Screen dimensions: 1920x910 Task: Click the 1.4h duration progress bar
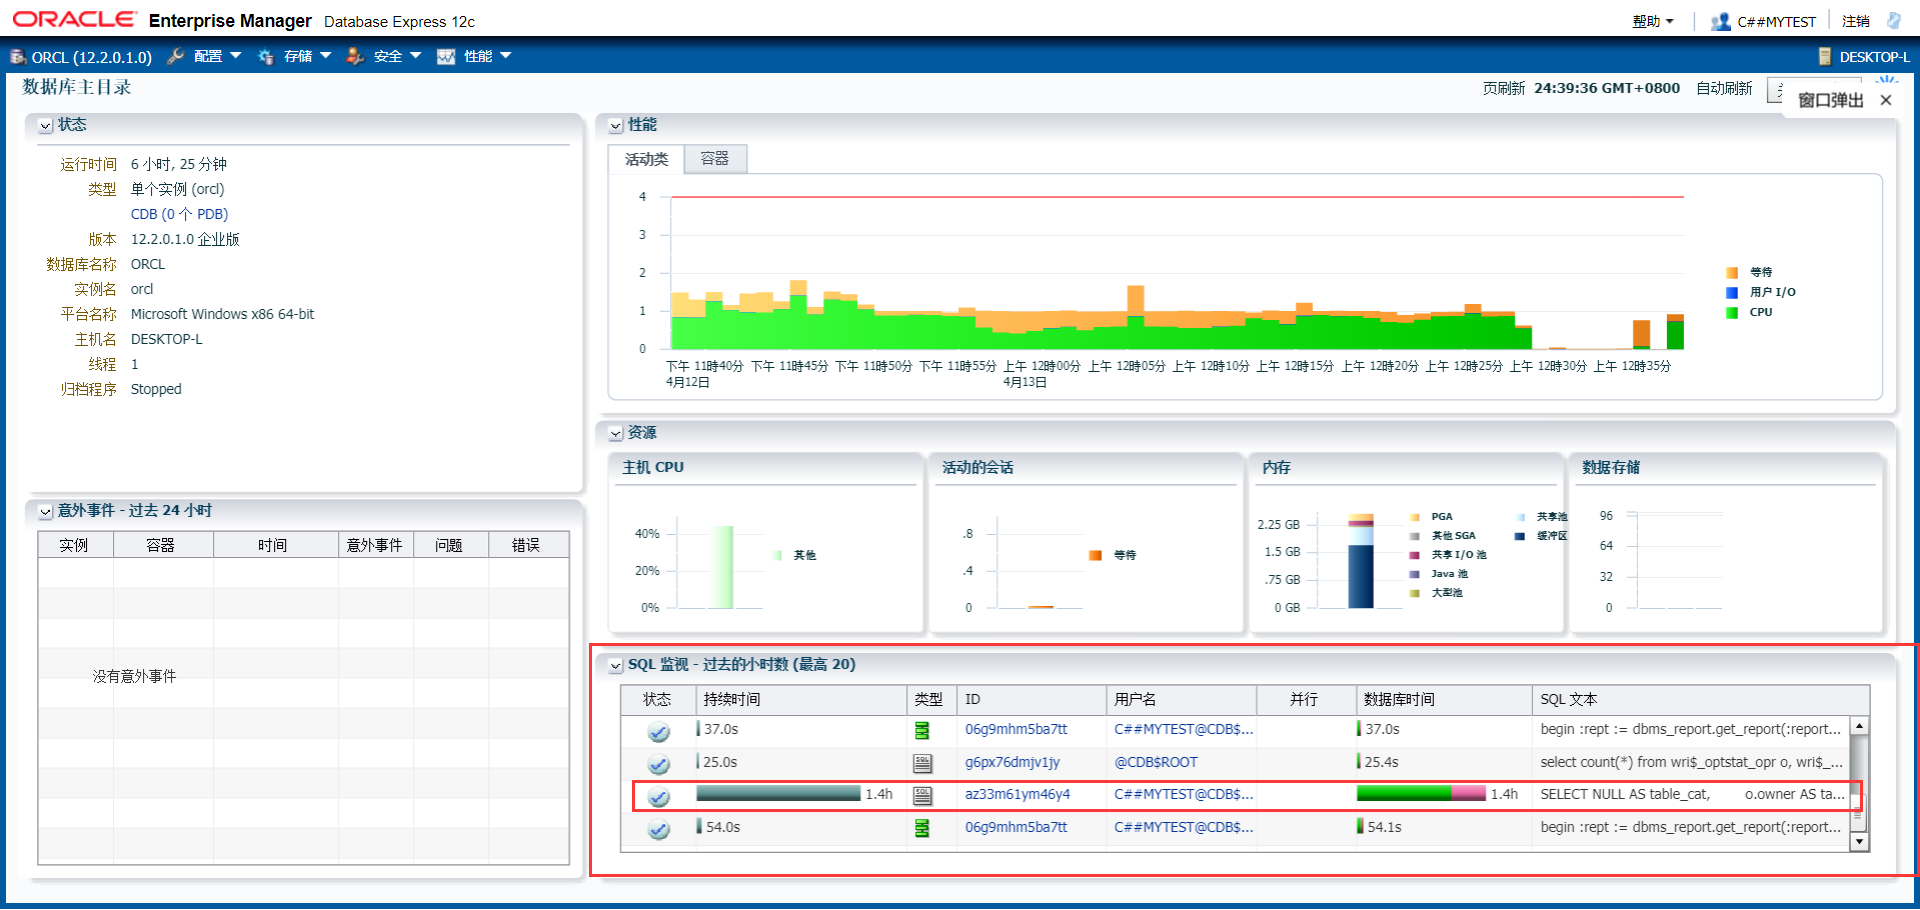click(x=778, y=793)
